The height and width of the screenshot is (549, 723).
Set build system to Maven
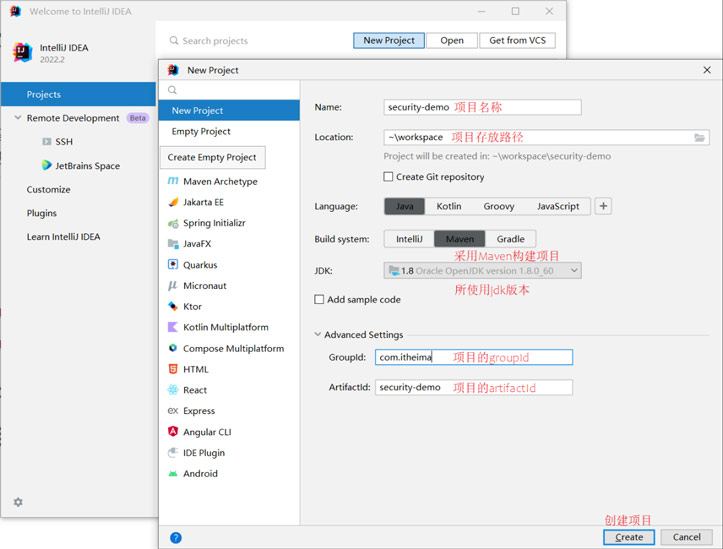(460, 239)
